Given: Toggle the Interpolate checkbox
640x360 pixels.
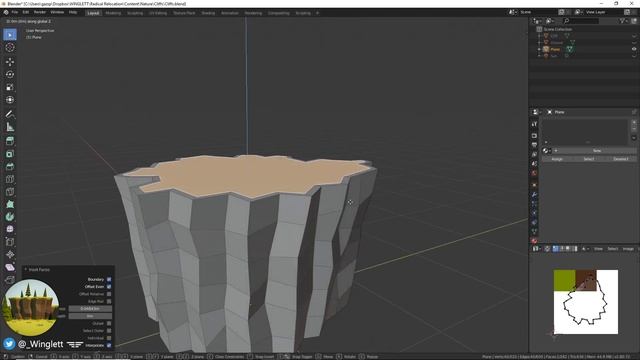Looking at the screenshot, I should click(x=109, y=345).
